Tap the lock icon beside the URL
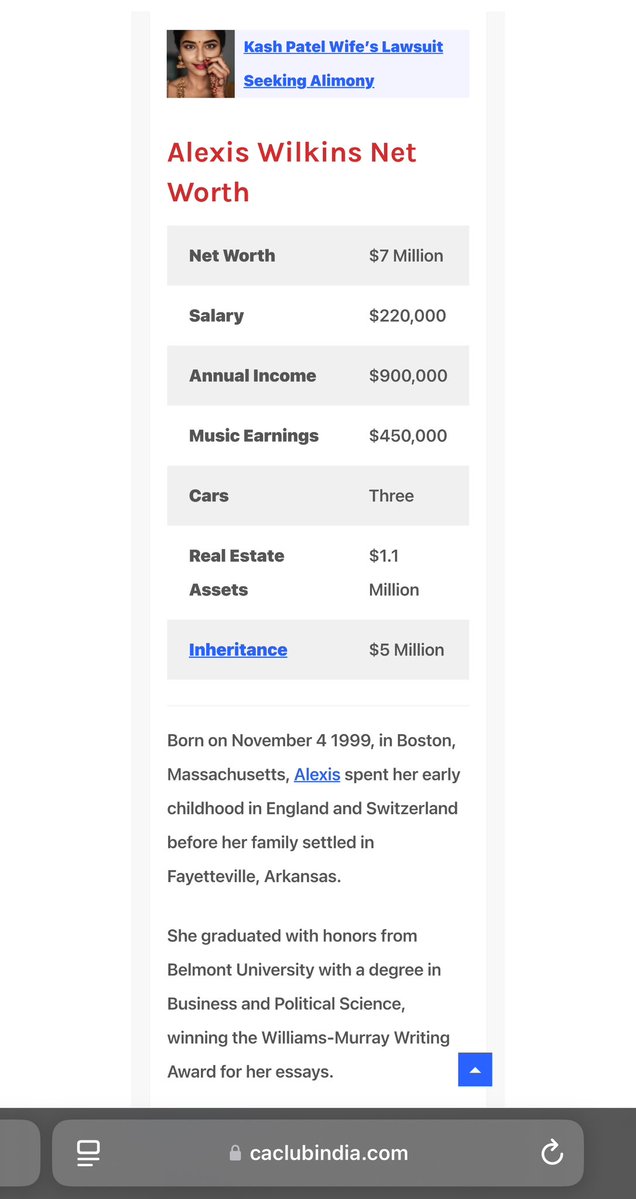 point(235,1153)
